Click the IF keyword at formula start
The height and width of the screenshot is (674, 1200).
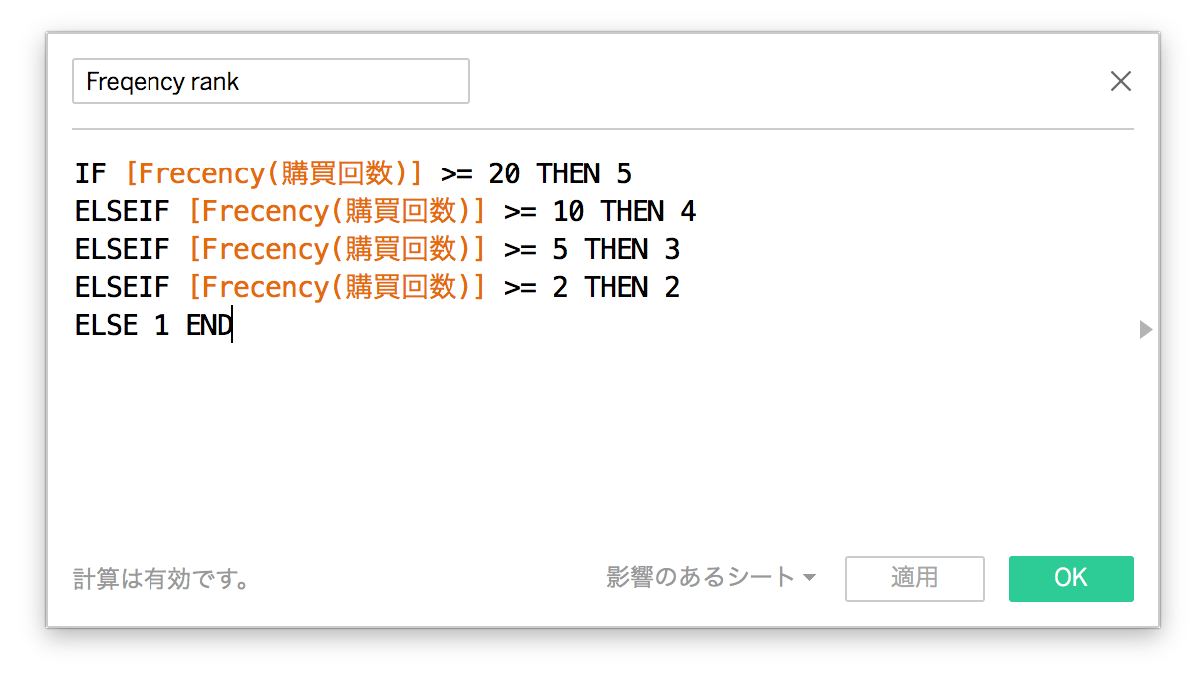(x=90, y=174)
